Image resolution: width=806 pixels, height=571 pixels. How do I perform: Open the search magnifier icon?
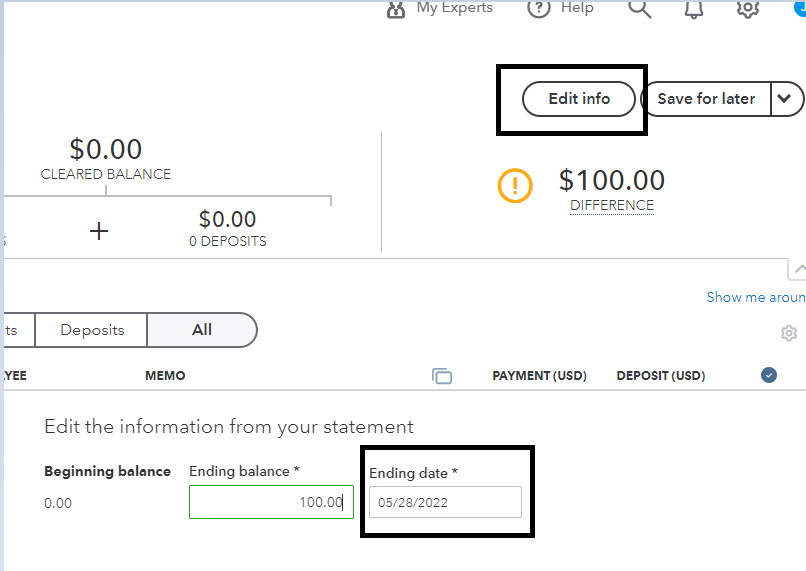[639, 8]
